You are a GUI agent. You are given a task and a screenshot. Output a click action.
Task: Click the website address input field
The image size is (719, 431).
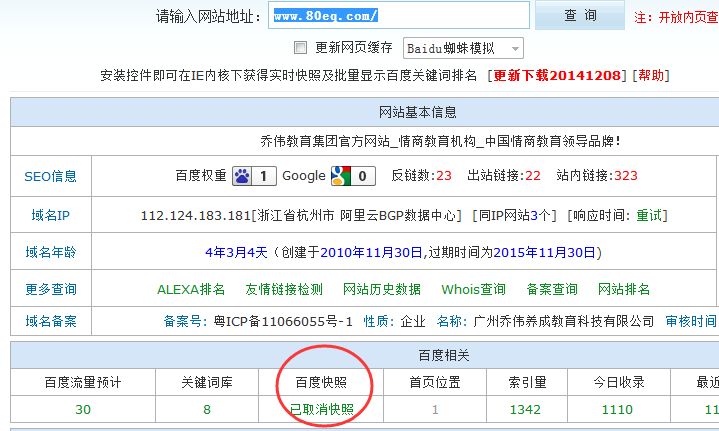[x=398, y=16]
